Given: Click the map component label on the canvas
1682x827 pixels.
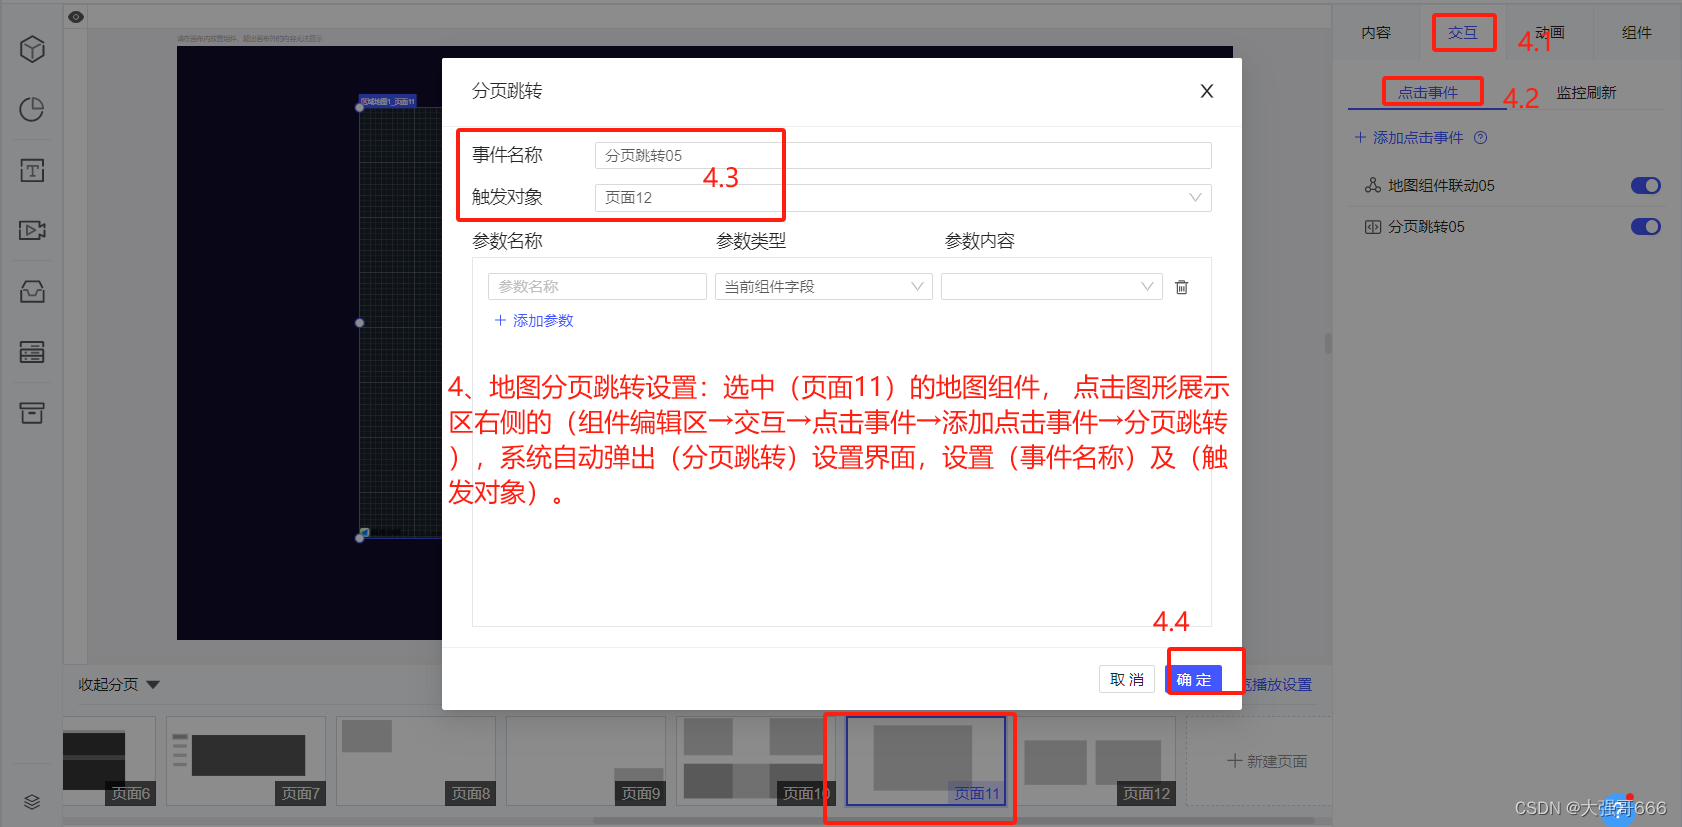Looking at the screenshot, I should point(388,101).
